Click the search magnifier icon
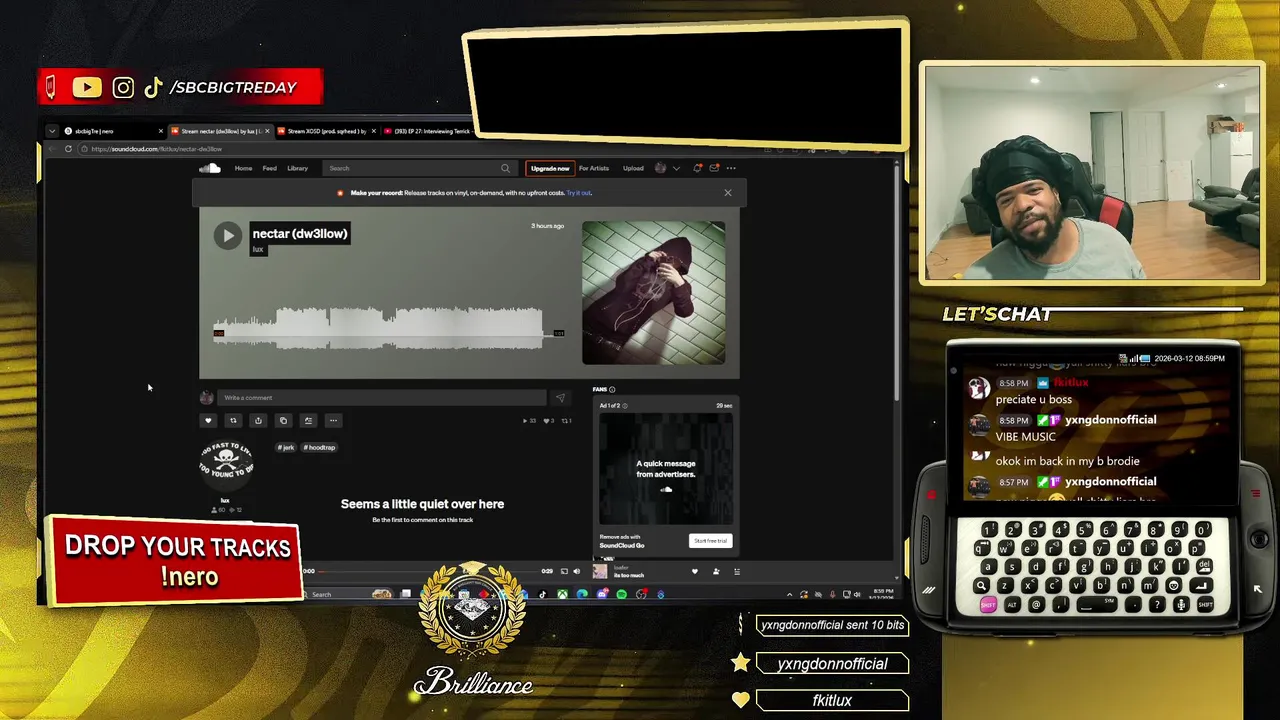Screen dimensions: 1280x720 [x=505, y=168]
